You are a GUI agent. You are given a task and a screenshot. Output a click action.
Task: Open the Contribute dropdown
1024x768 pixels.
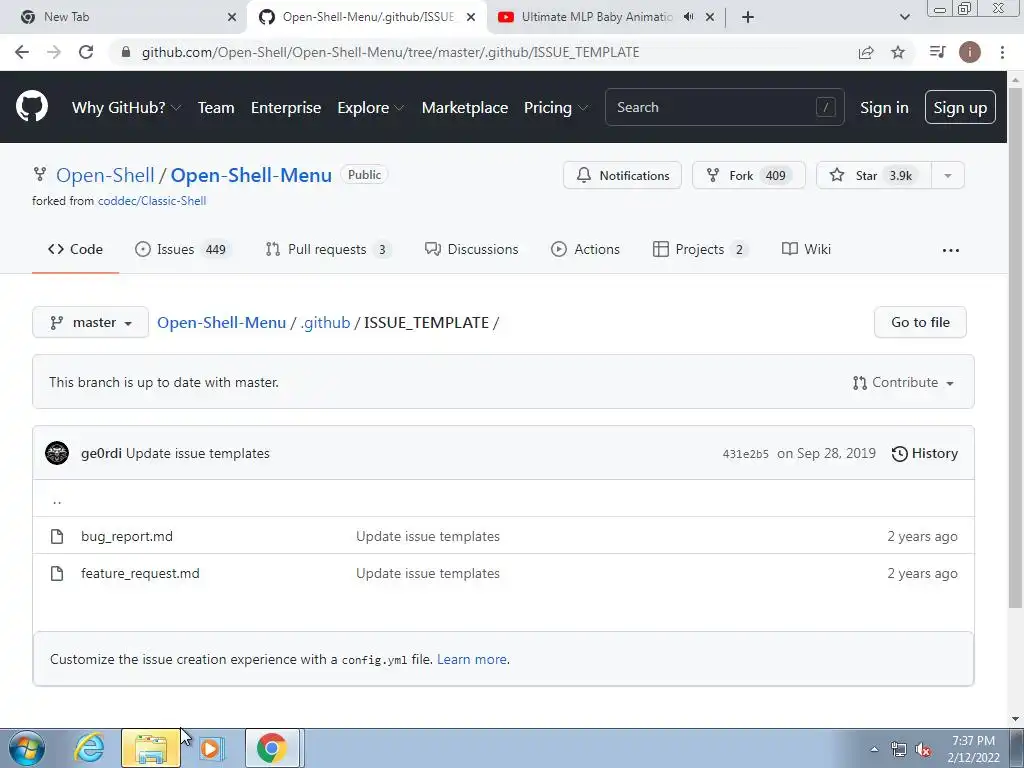[x=903, y=383]
